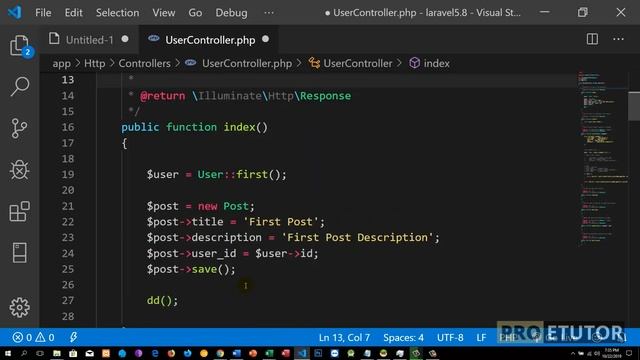
Task: Expand the hidden menus ellipsis in menu bar
Action: (x=269, y=13)
